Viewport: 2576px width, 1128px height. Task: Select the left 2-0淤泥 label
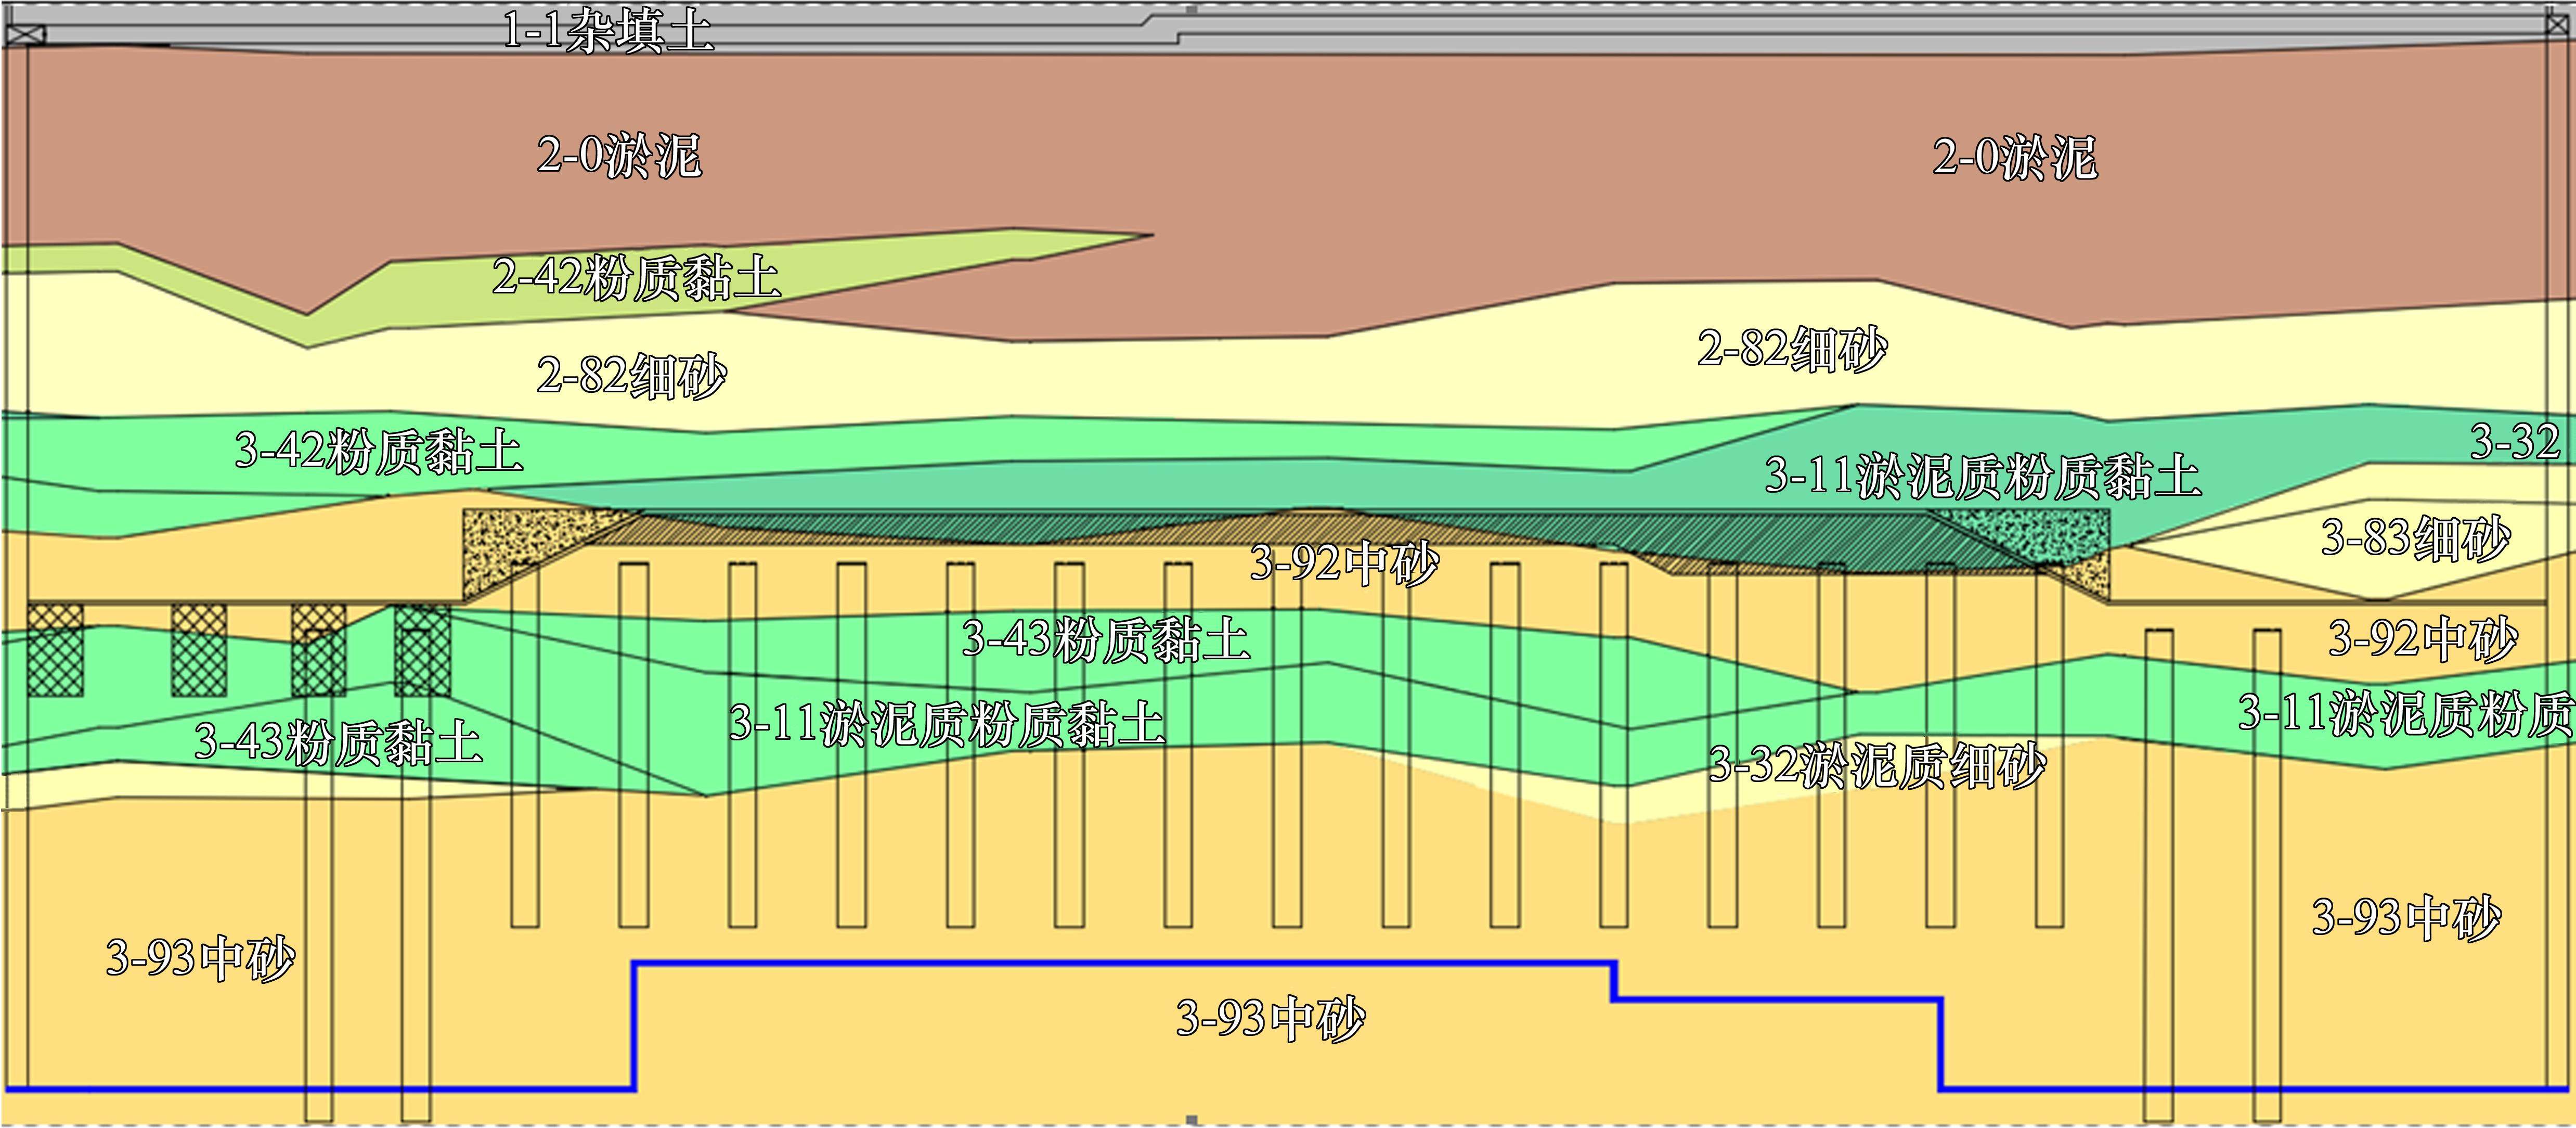click(x=619, y=156)
